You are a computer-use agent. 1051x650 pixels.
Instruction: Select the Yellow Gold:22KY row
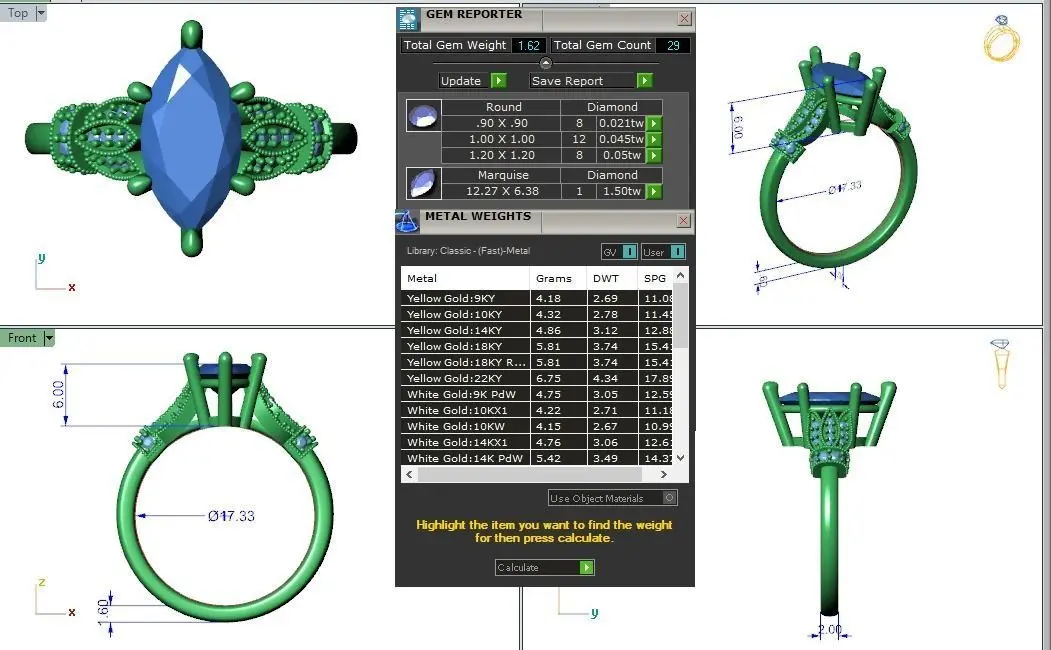point(537,379)
